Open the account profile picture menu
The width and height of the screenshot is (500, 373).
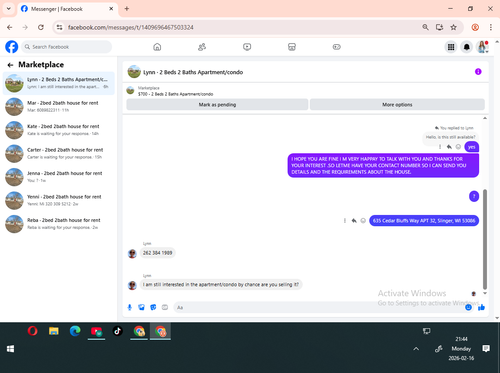482,47
